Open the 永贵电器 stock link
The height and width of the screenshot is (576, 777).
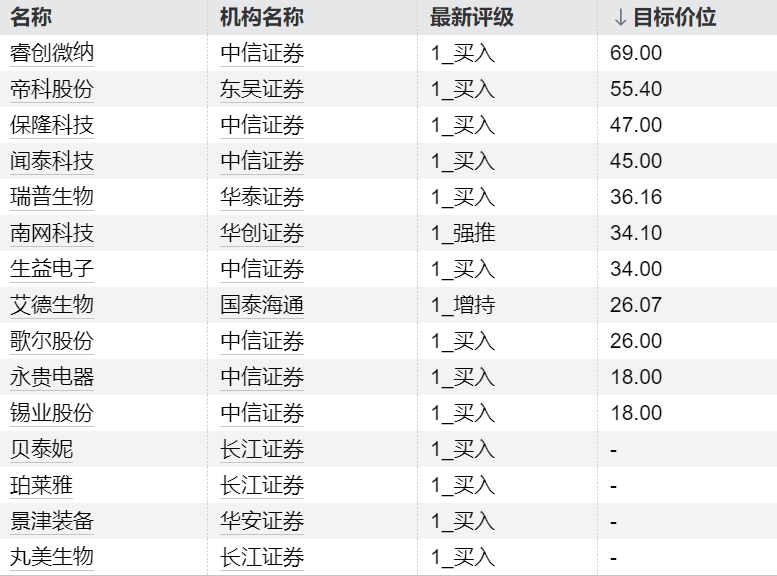pyautogui.click(x=52, y=377)
